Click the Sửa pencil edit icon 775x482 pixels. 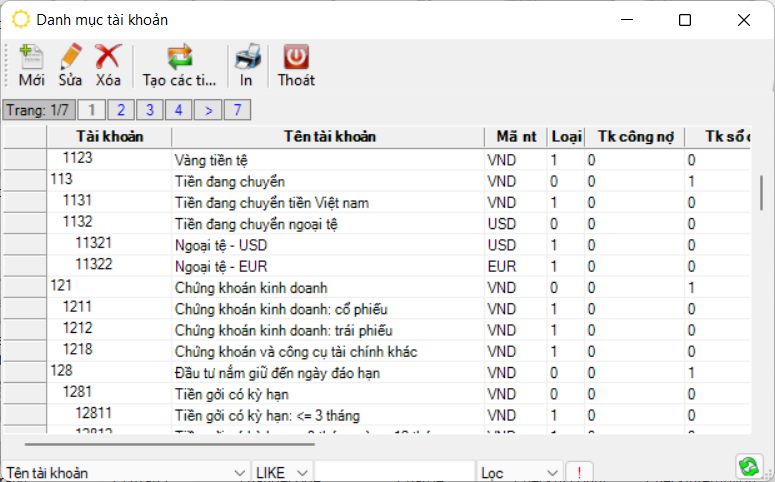coord(70,57)
